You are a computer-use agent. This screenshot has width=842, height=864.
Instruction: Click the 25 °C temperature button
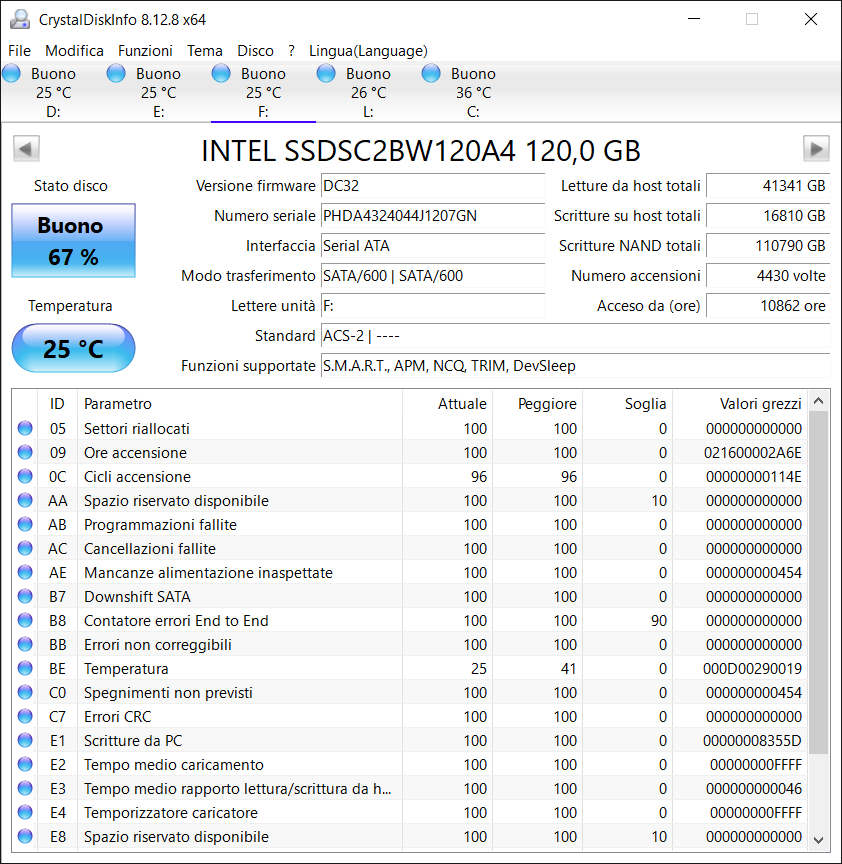pos(73,348)
